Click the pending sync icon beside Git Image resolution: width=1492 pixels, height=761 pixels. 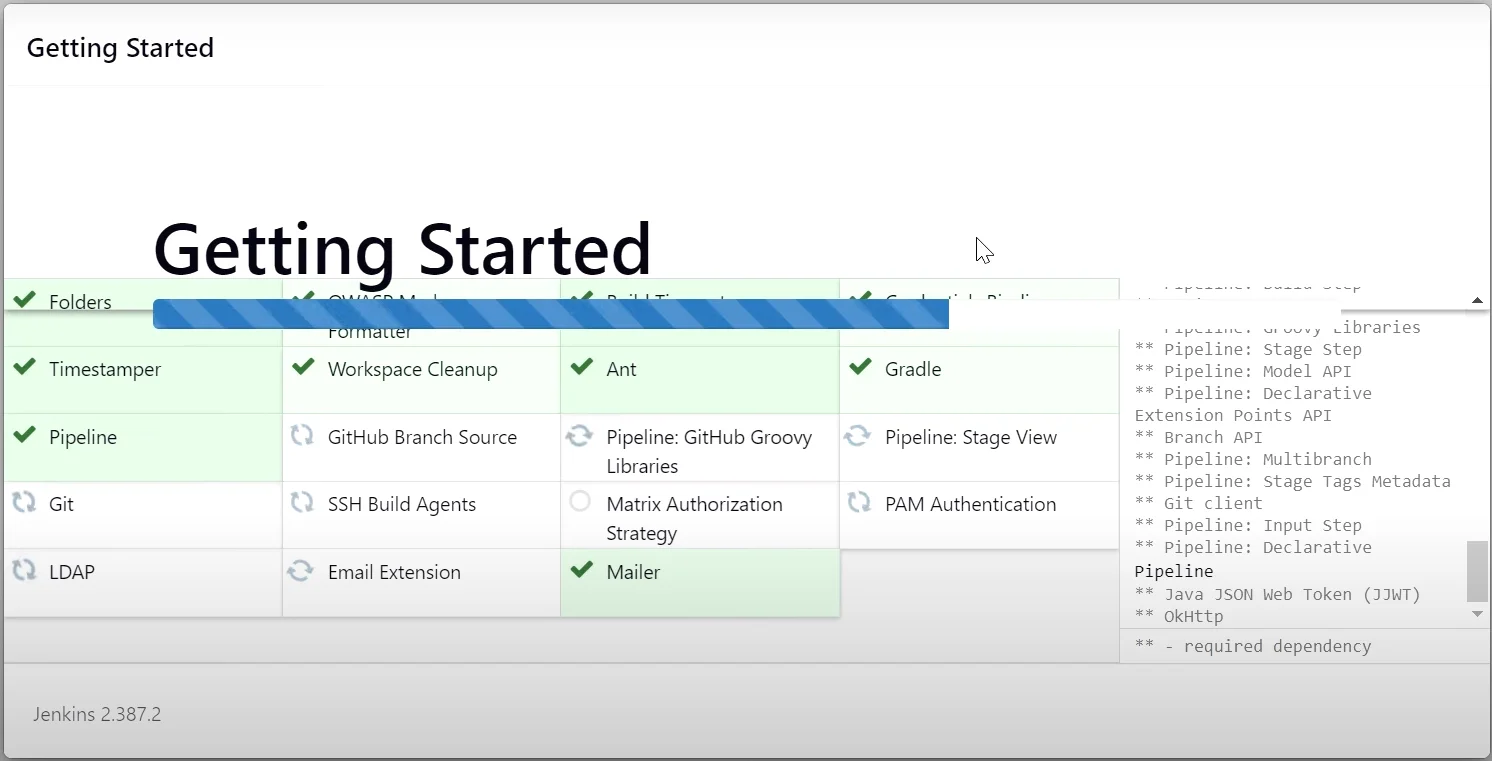click(24, 503)
